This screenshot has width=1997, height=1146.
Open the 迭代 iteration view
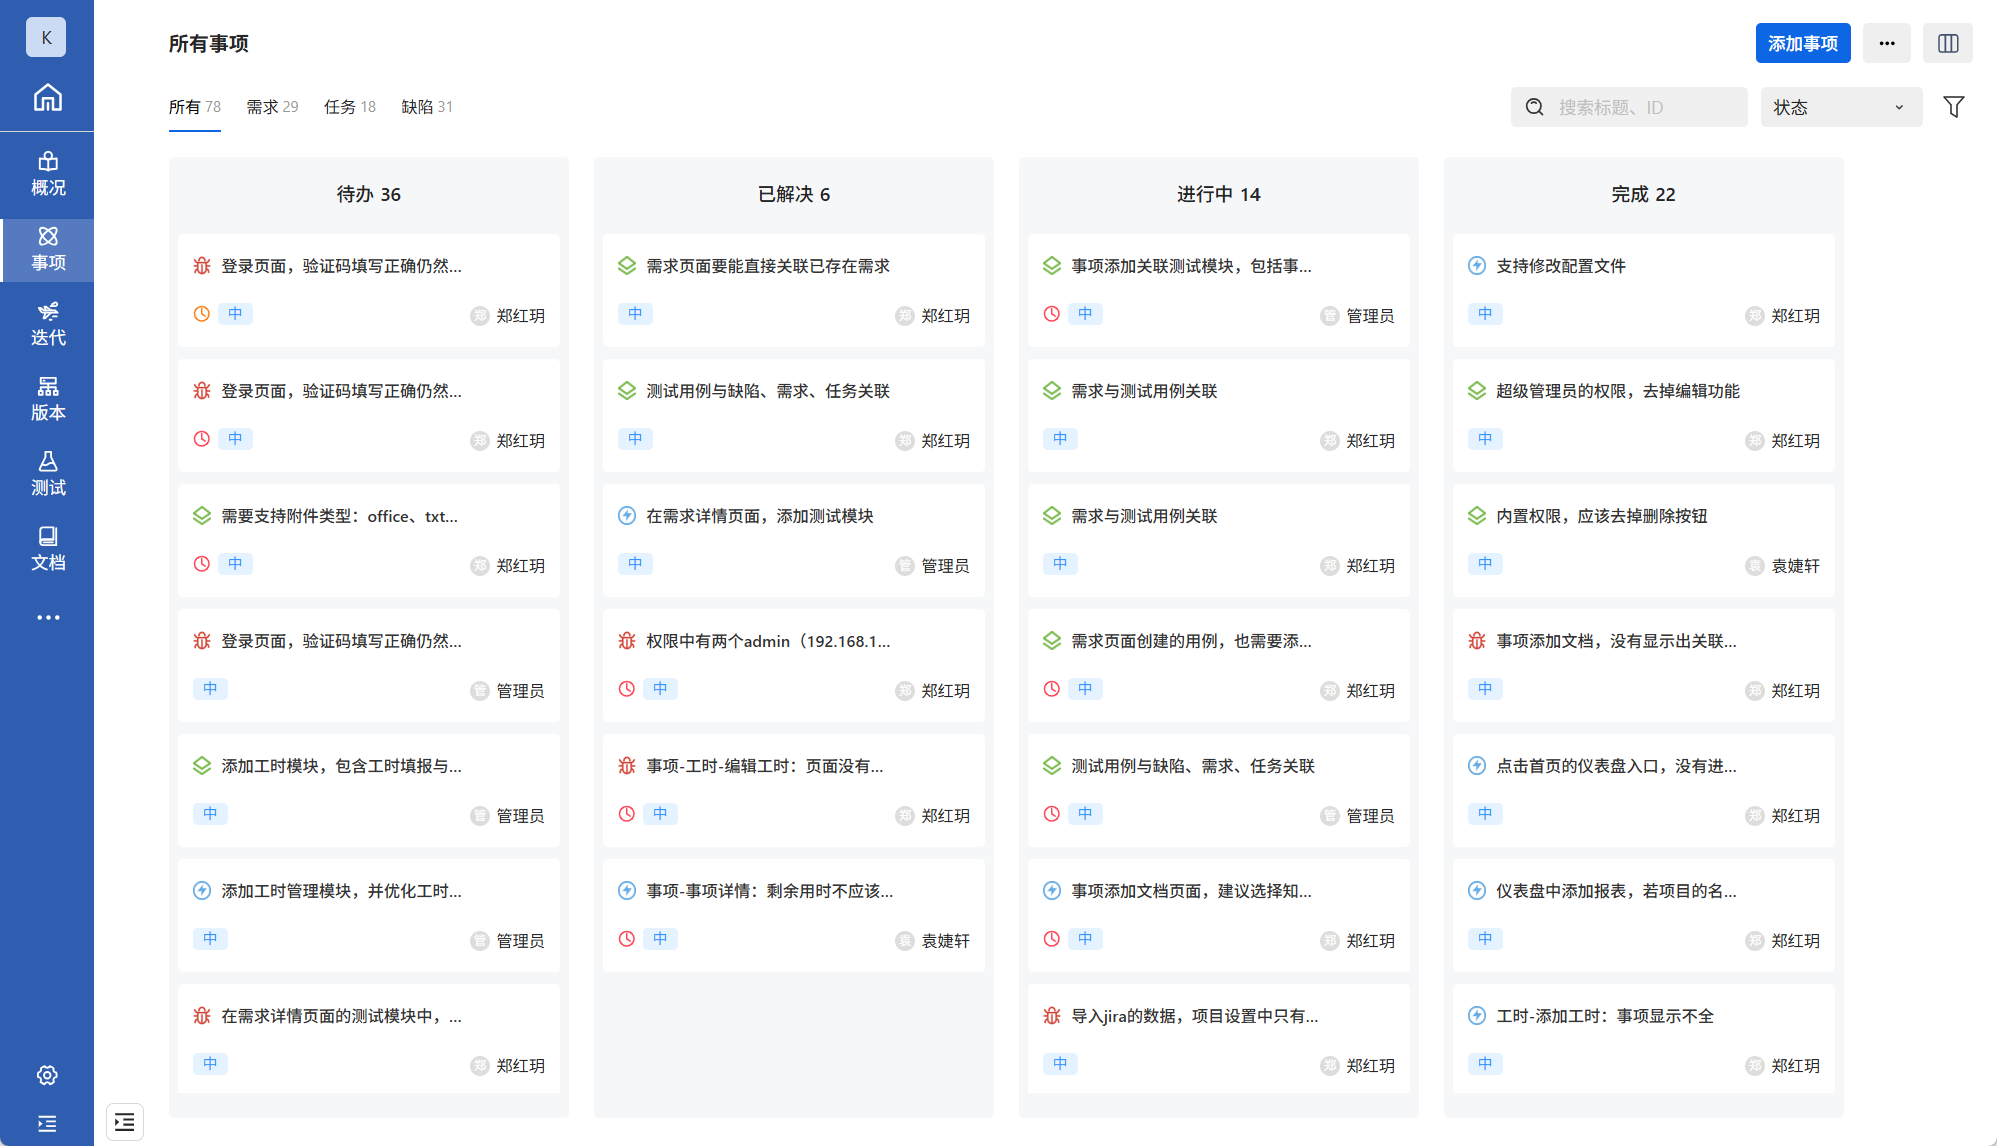[x=46, y=322]
